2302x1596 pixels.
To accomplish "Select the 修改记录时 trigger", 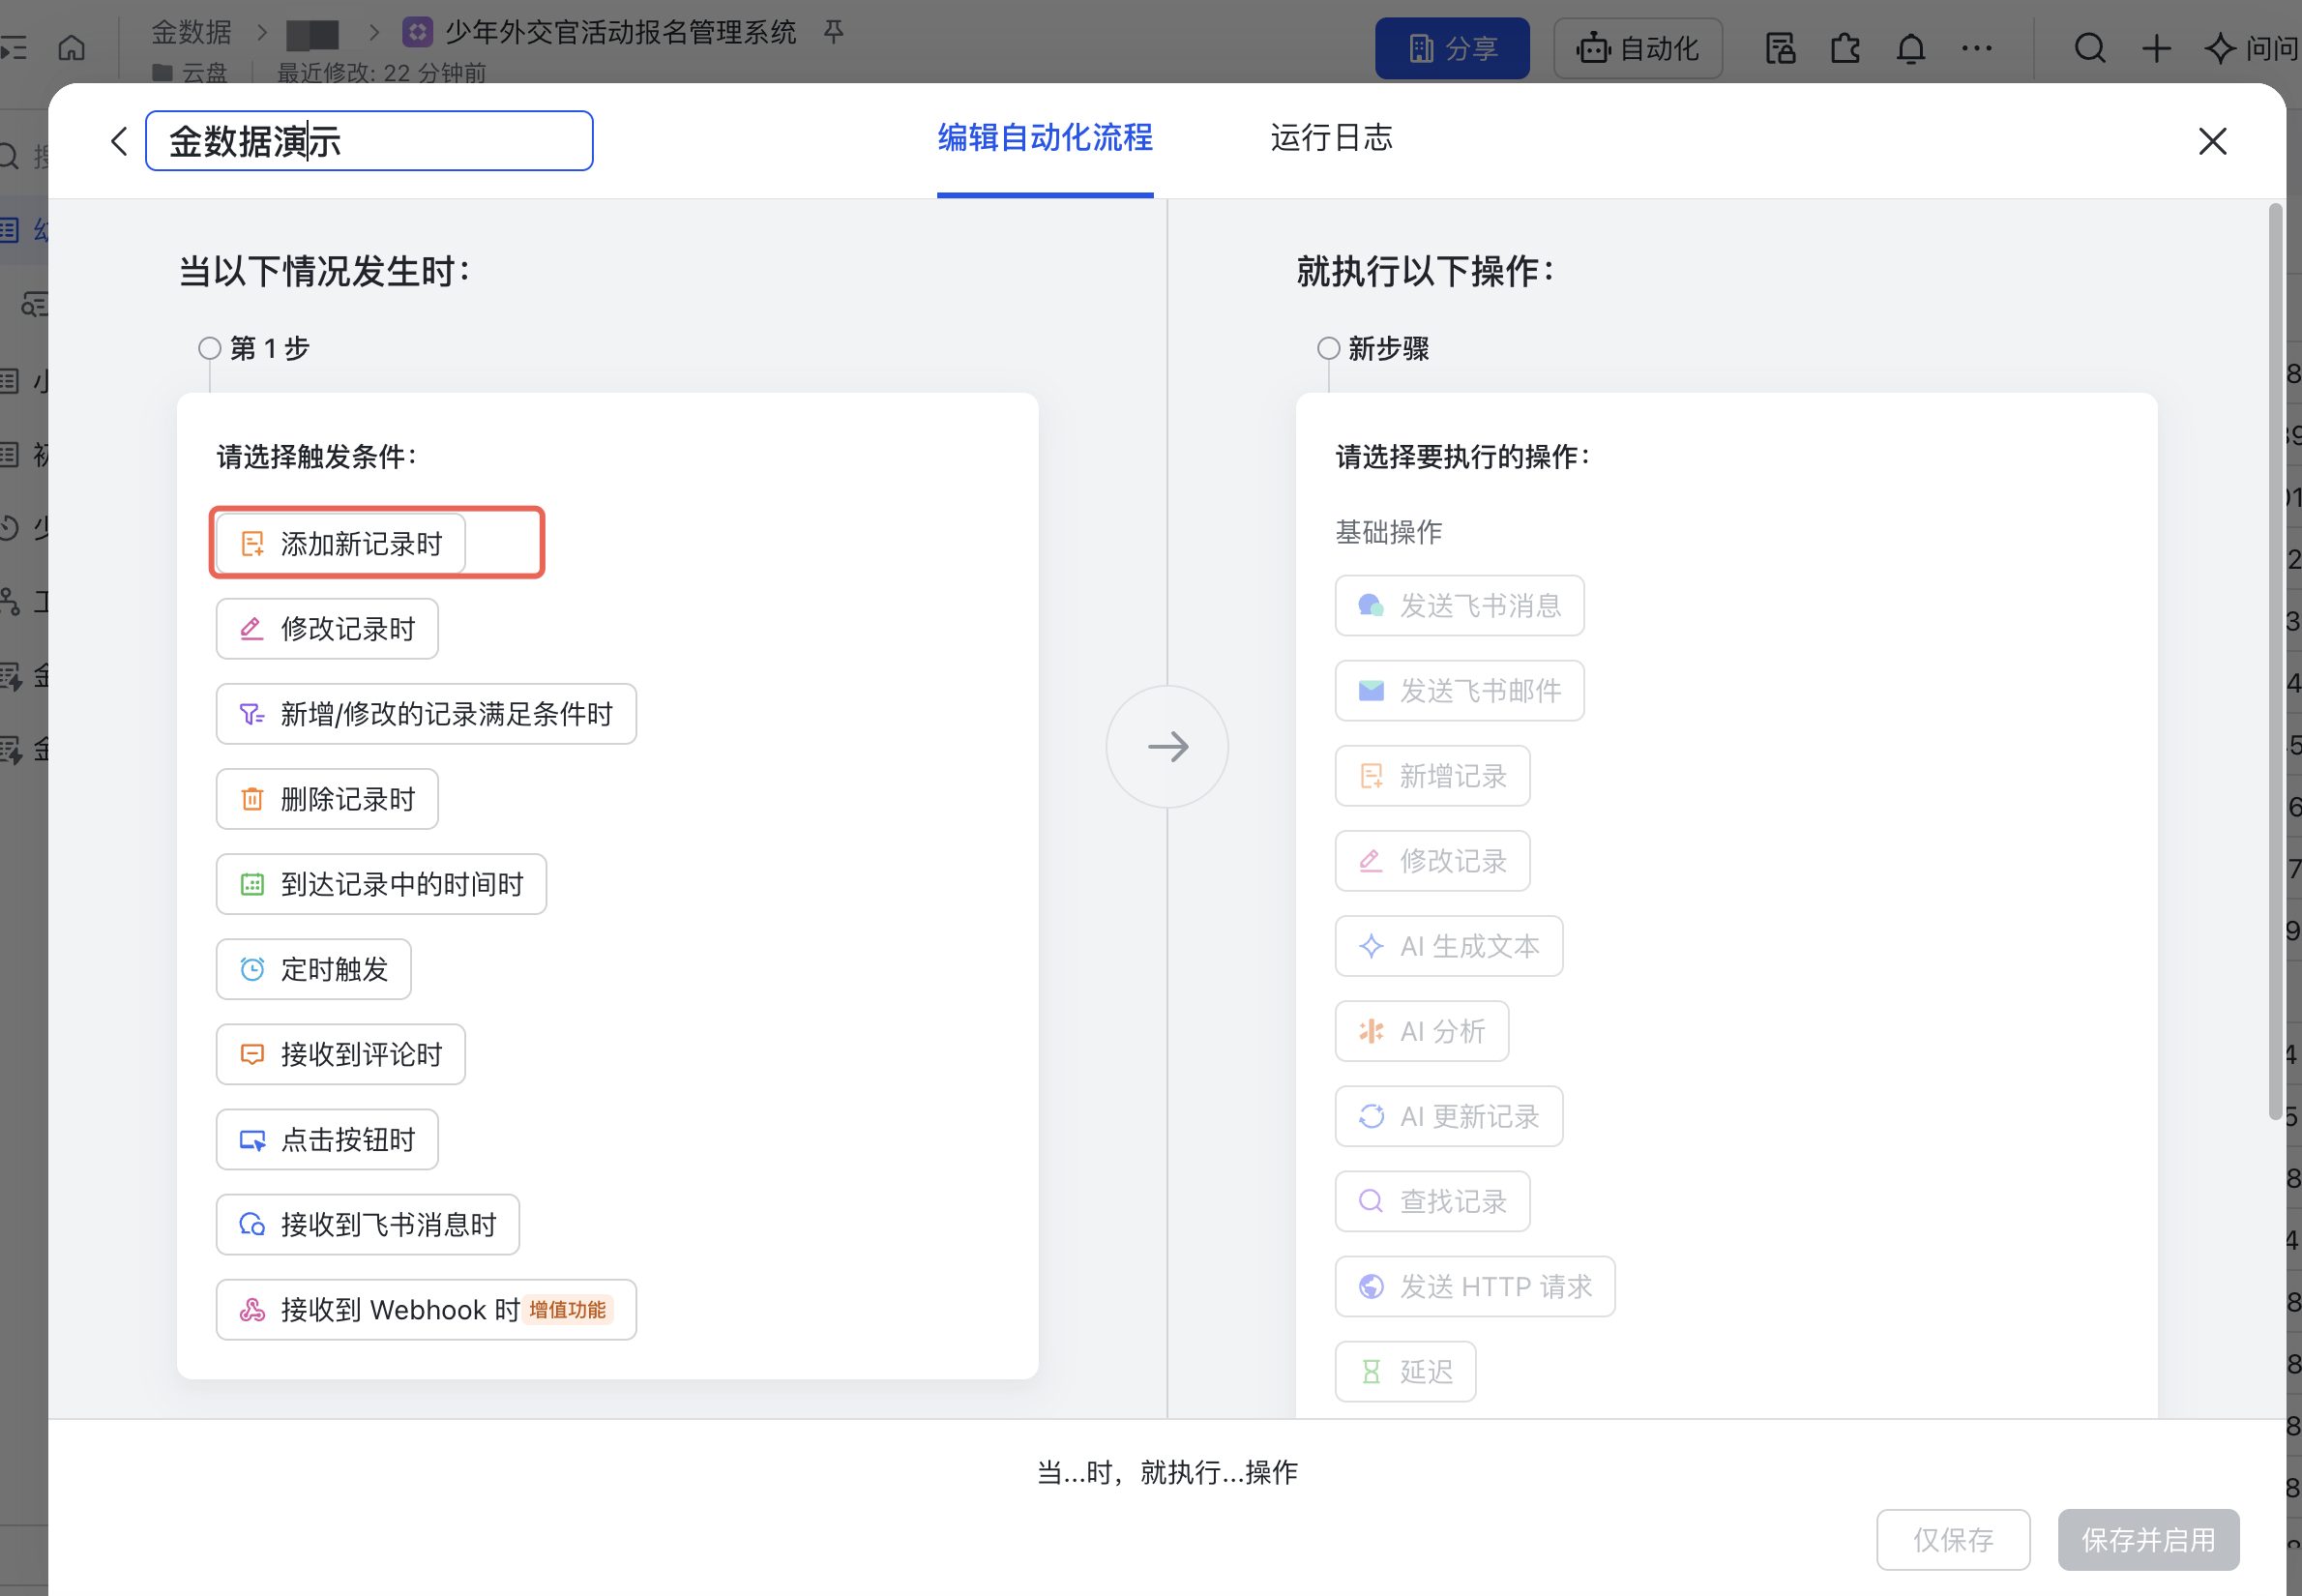I will 327,629.
